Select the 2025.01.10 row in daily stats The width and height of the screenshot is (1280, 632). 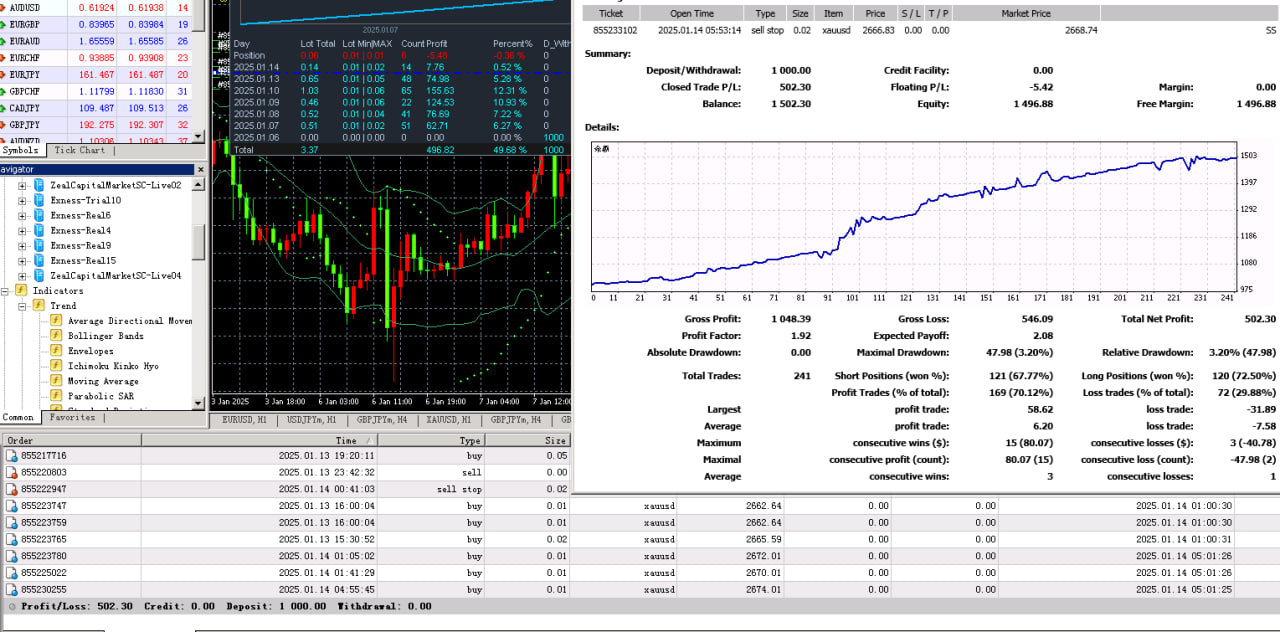[x=400, y=91]
